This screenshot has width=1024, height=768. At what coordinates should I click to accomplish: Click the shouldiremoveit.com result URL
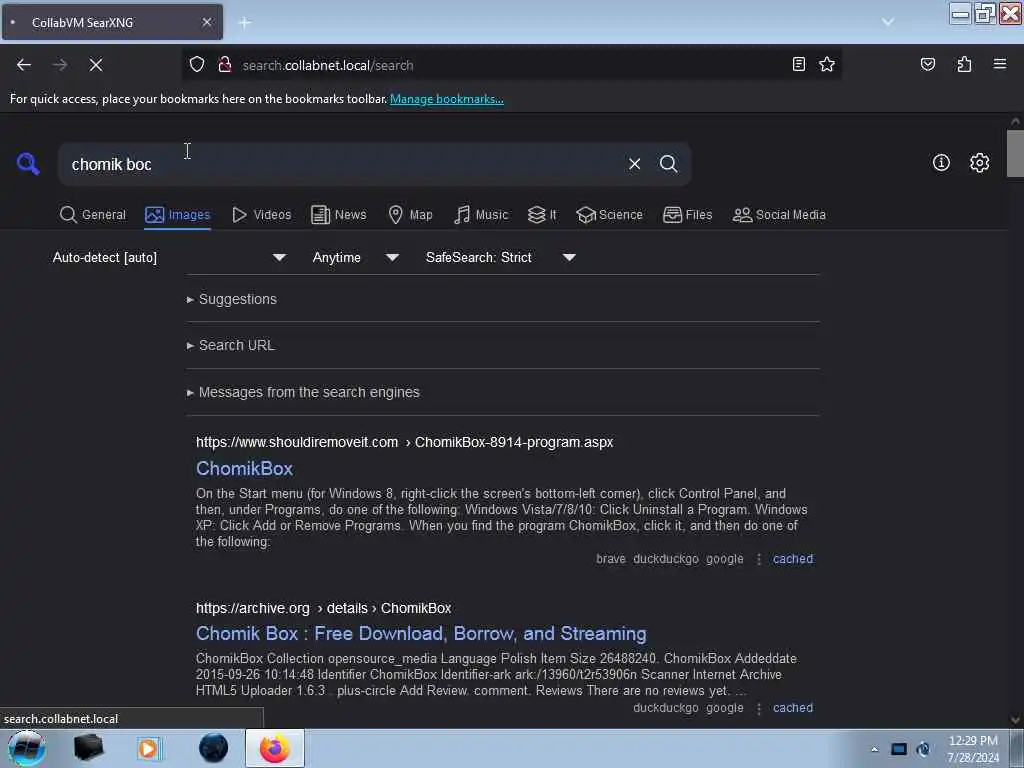click(404, 442)
